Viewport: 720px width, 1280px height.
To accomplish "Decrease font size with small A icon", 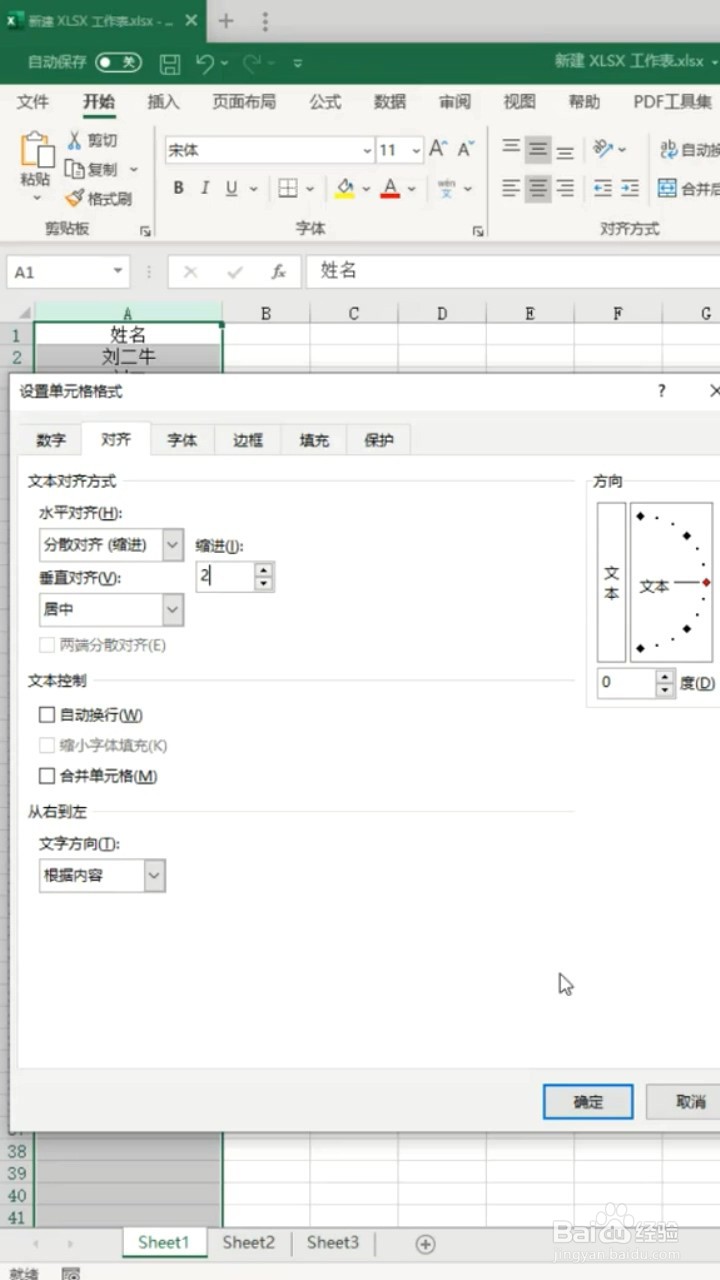I will pyautogui.click(x=465, y=150).
